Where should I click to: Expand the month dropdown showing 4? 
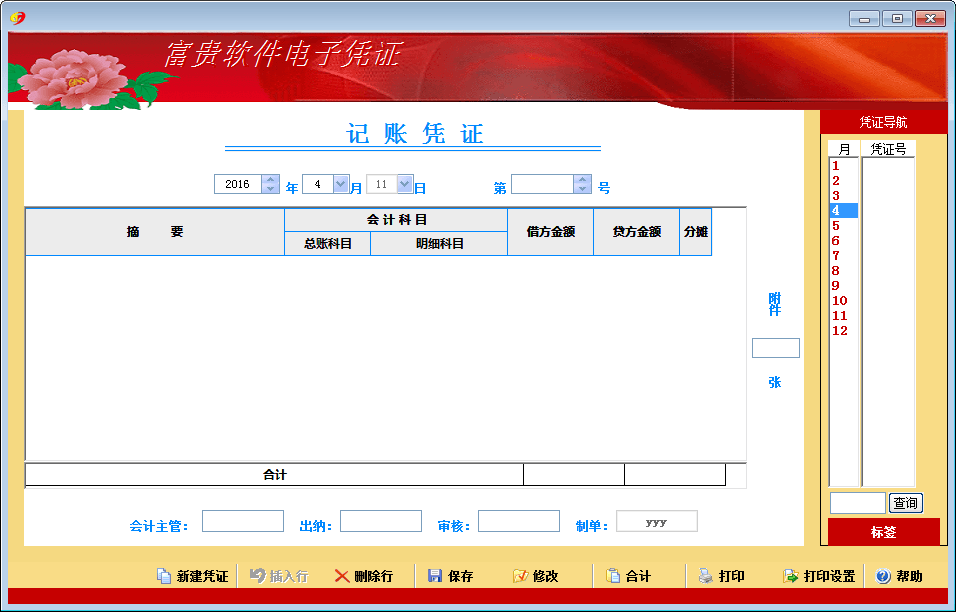coord(340,184)
